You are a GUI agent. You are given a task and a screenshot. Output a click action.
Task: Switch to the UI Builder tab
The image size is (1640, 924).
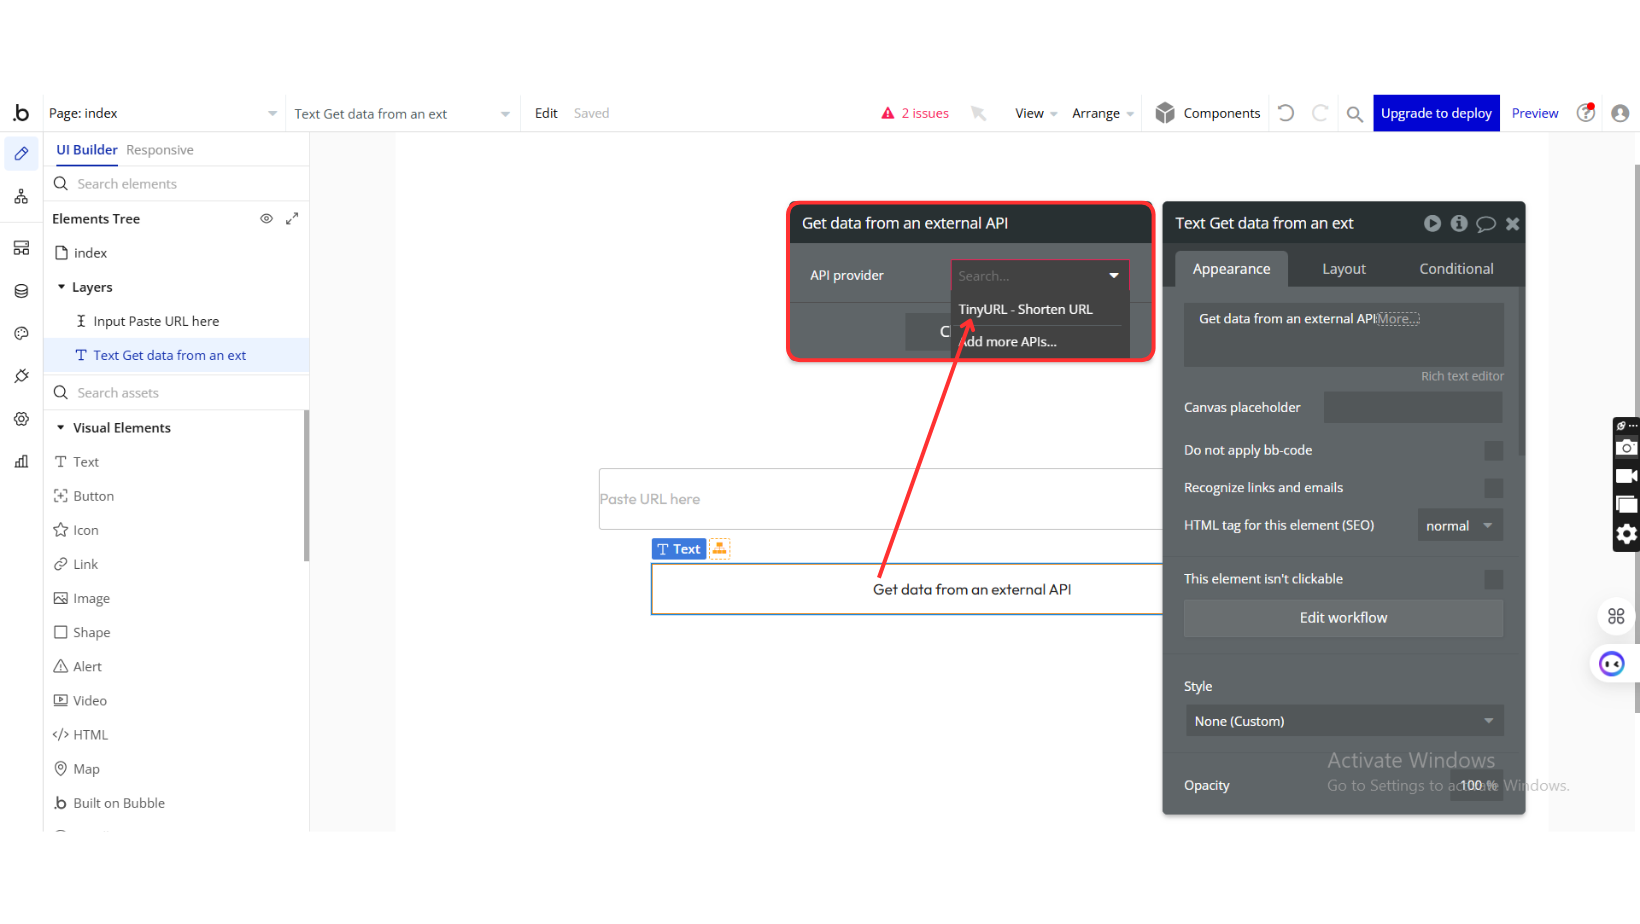(87, 150)
